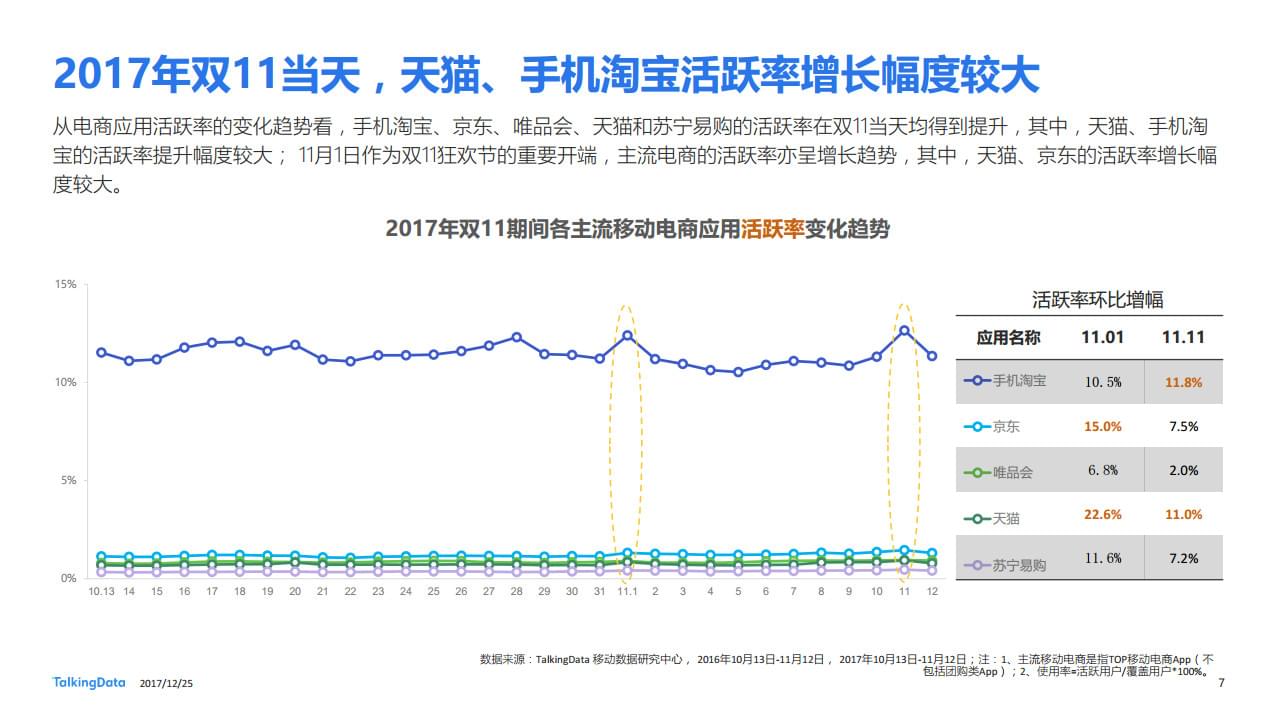This screenshot has height=713, width=1275.
Task: Click the 15% y-axis label
Action: (x=65, y=285)
